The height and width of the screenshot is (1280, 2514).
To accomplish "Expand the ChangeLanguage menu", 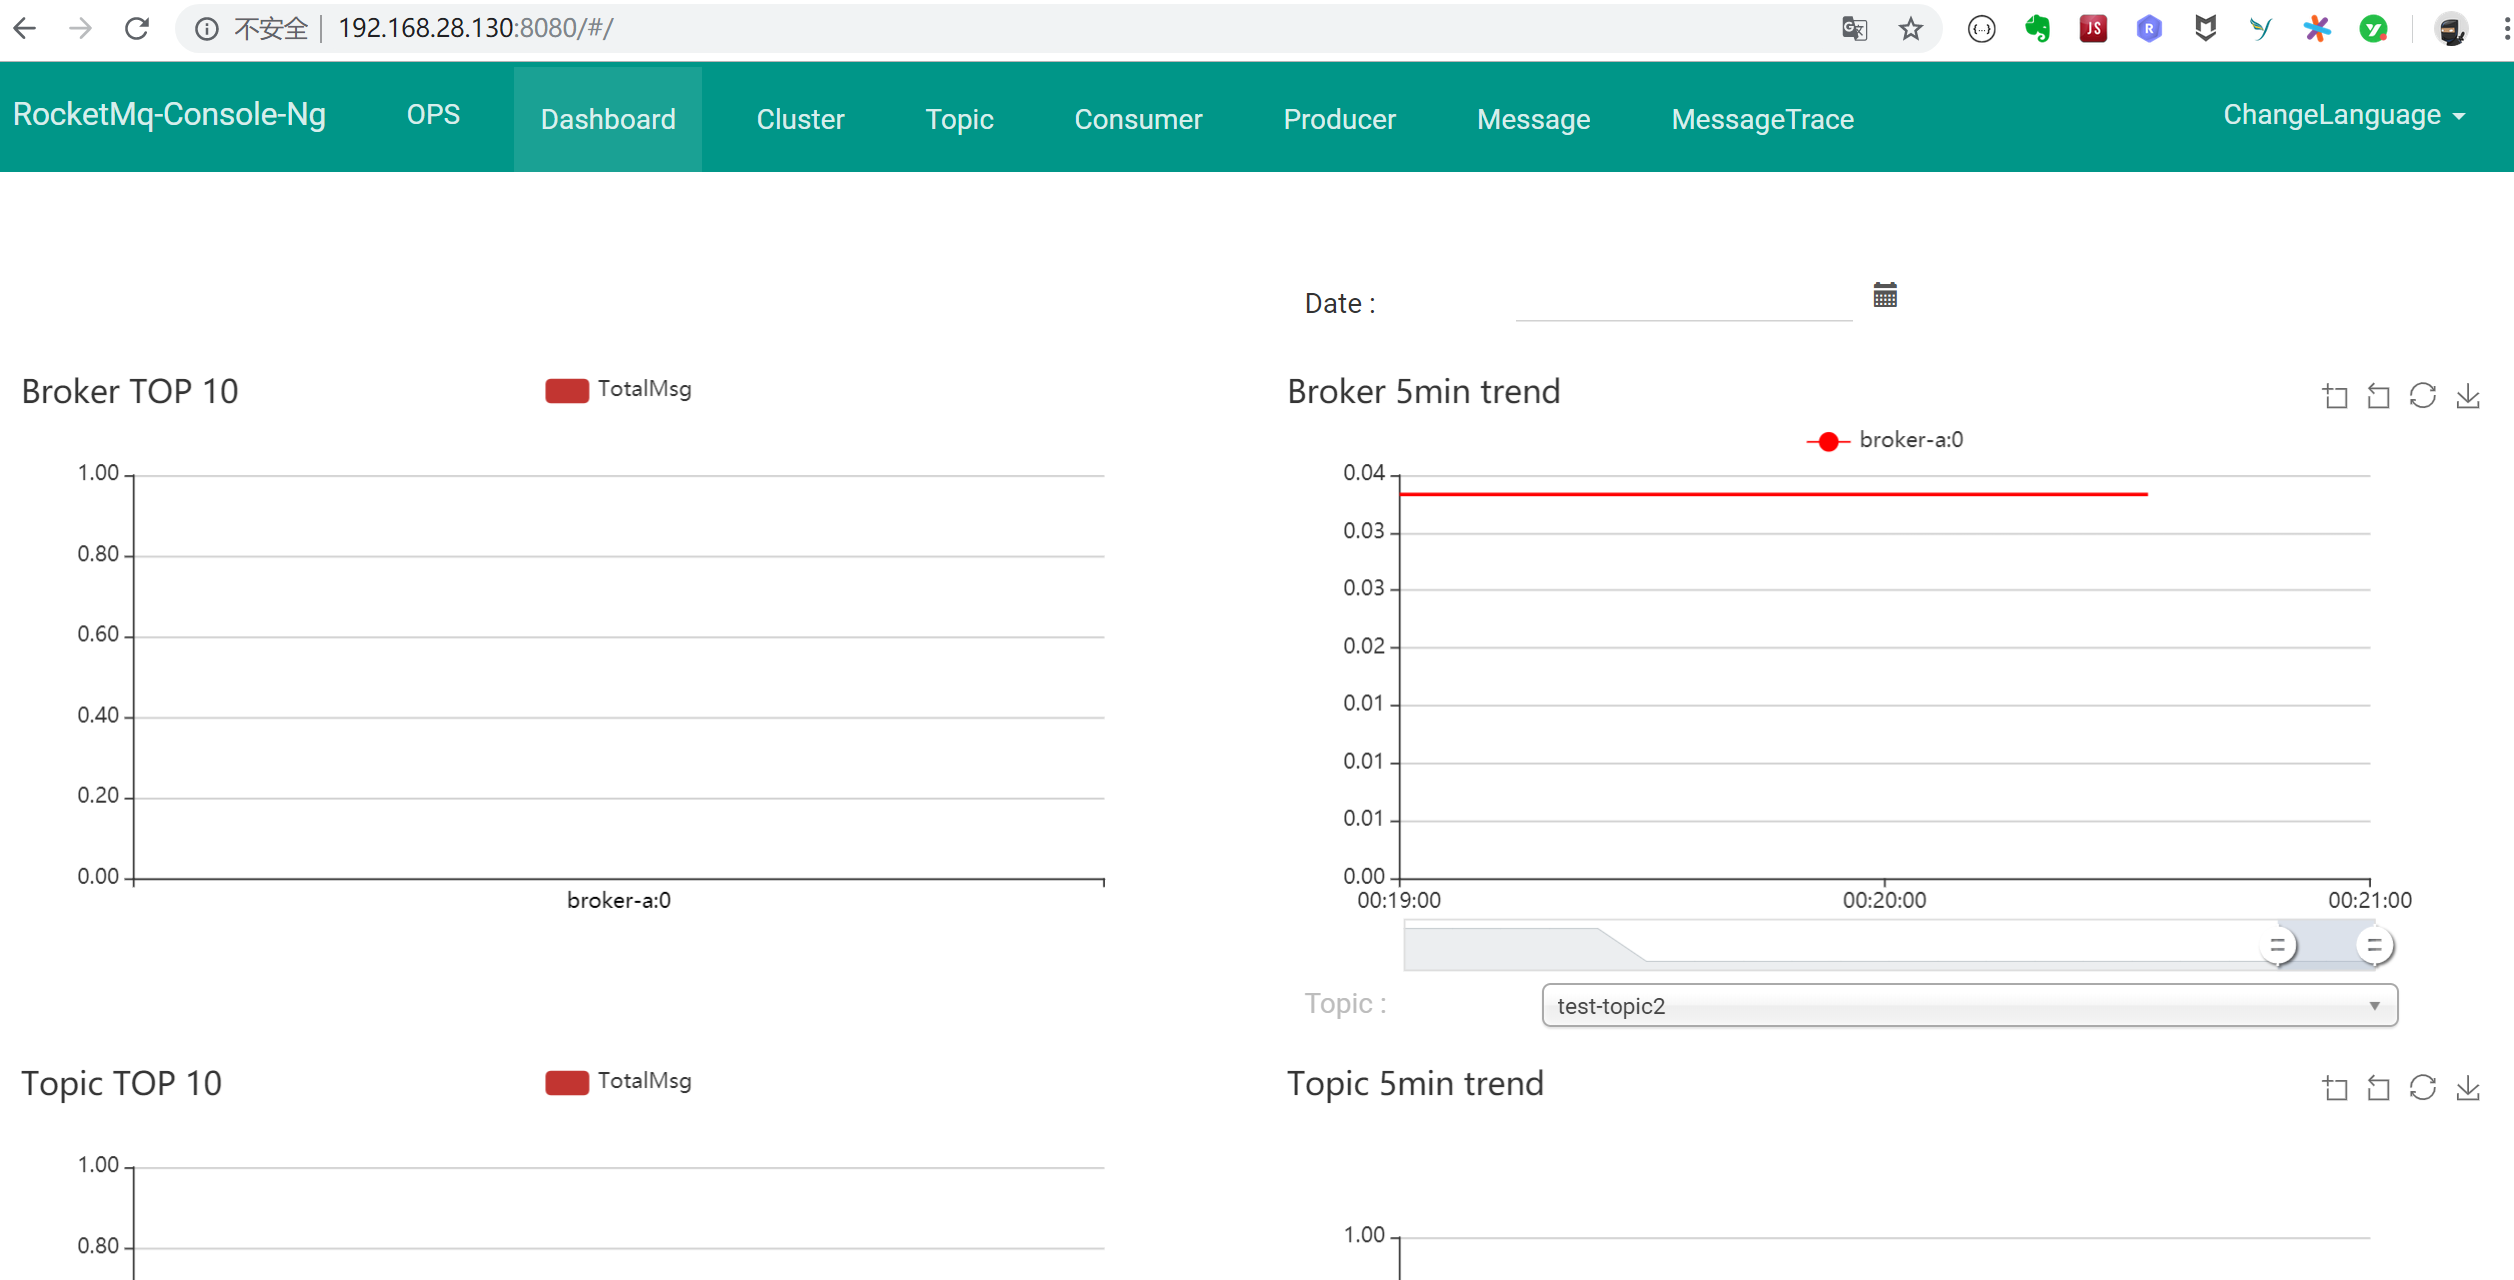I will pyautogui.click(x=2343, y=116).
